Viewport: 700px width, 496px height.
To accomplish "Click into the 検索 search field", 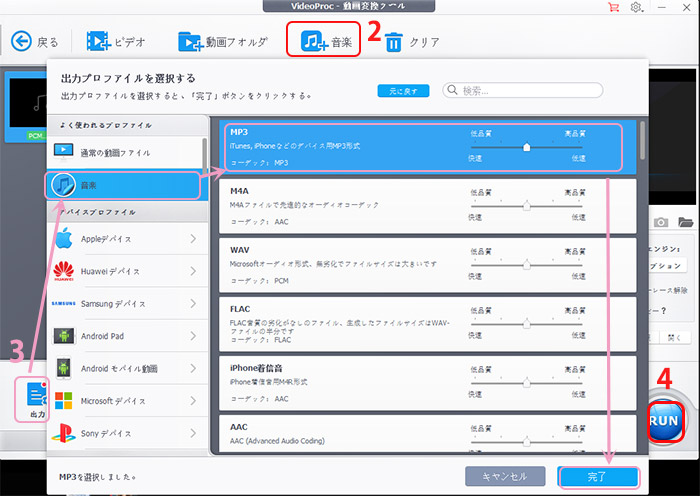I will [522, 90].
